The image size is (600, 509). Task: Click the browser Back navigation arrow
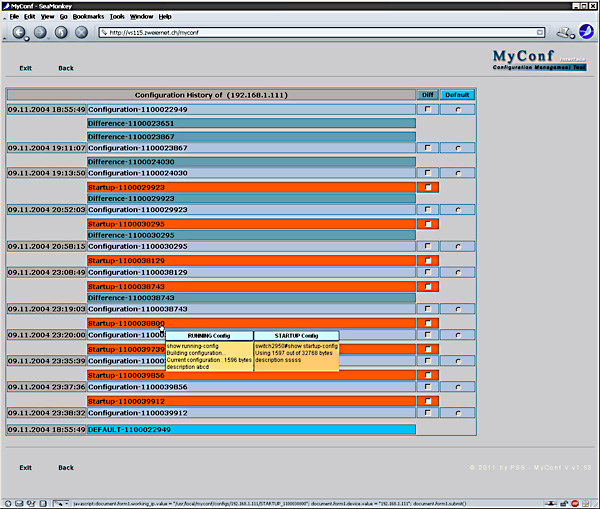pyautogui.click(x=19, y=33)
